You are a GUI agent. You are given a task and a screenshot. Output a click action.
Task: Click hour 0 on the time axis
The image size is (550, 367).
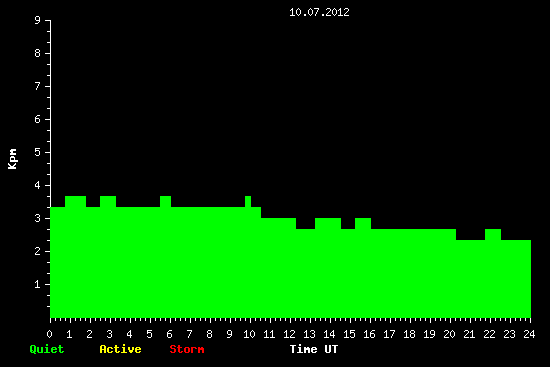49,334
